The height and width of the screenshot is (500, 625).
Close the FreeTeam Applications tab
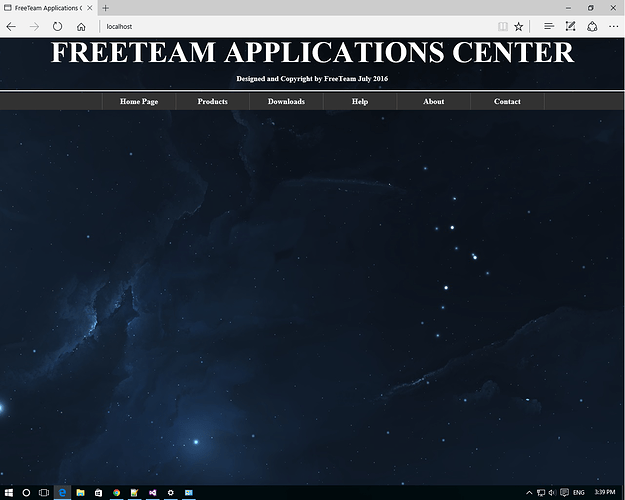point(91,8)
